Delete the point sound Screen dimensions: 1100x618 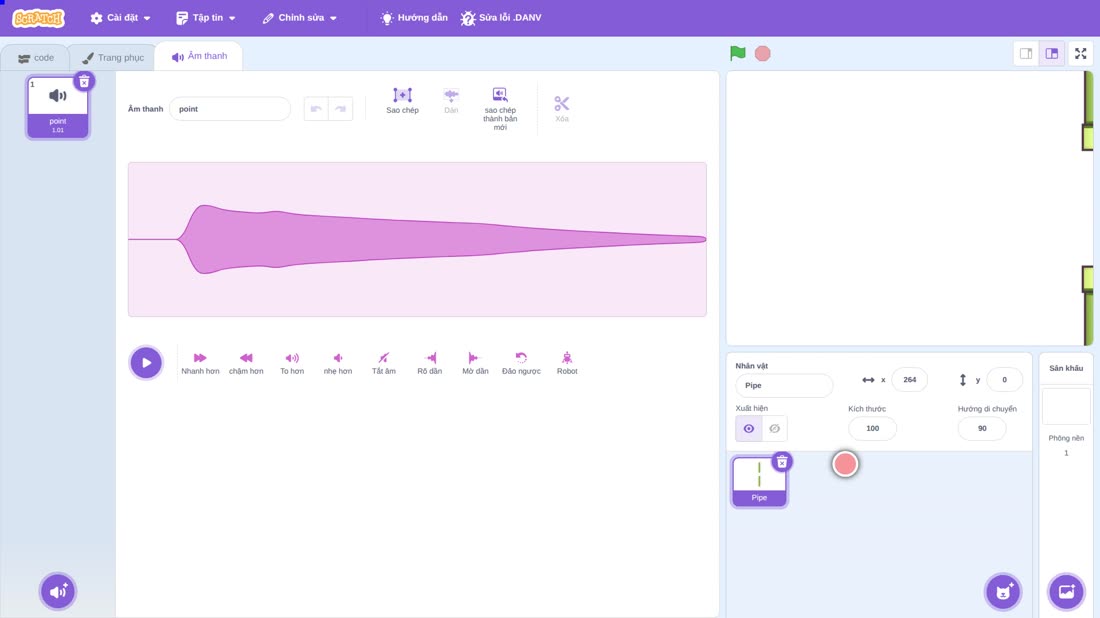[x=84, y=81]
